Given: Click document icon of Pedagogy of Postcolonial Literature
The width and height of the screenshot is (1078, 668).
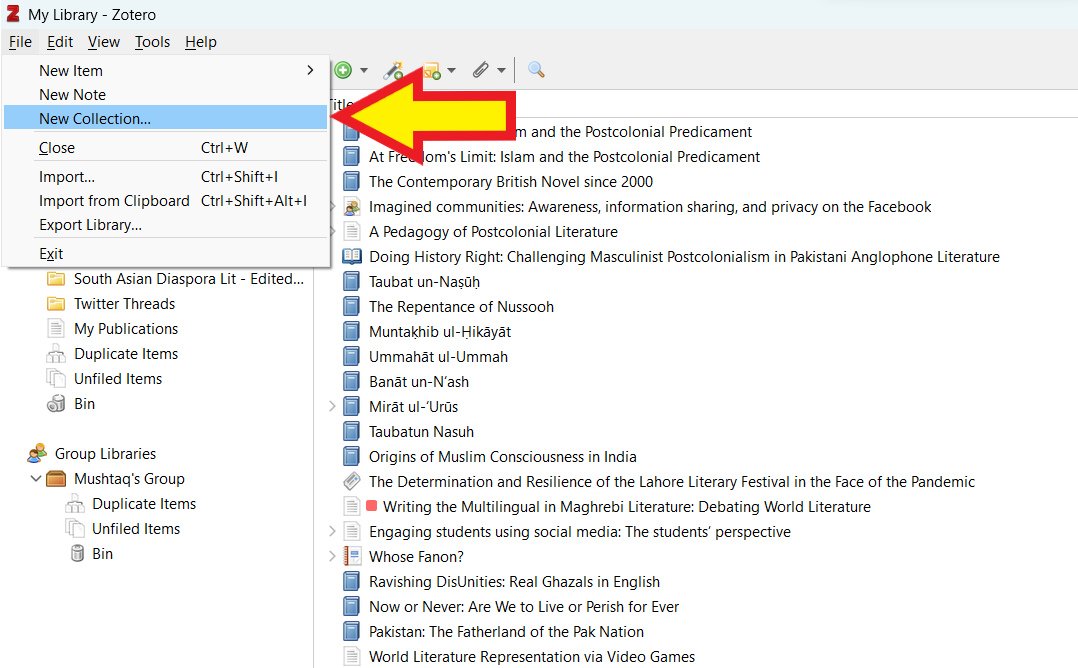Looking at the screenshot, I should (351, 232).
